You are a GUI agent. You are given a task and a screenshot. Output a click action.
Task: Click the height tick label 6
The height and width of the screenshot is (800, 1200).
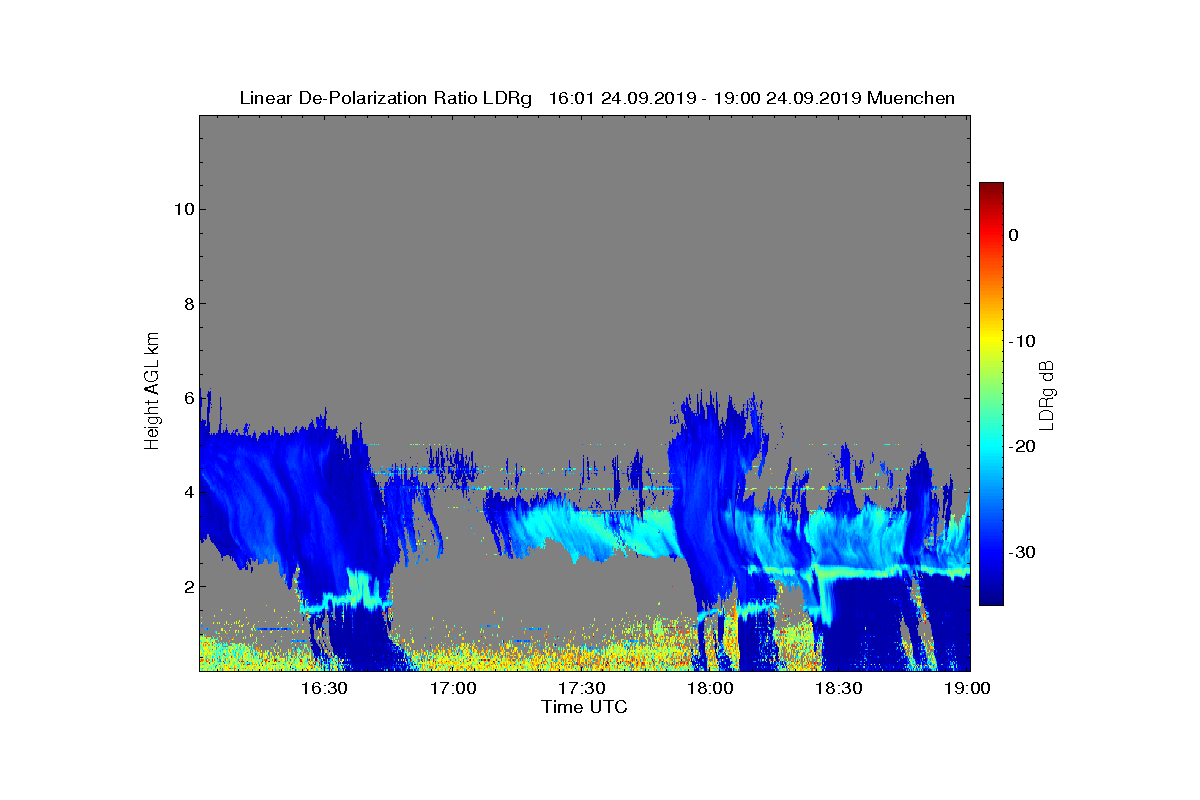(187, 398)
